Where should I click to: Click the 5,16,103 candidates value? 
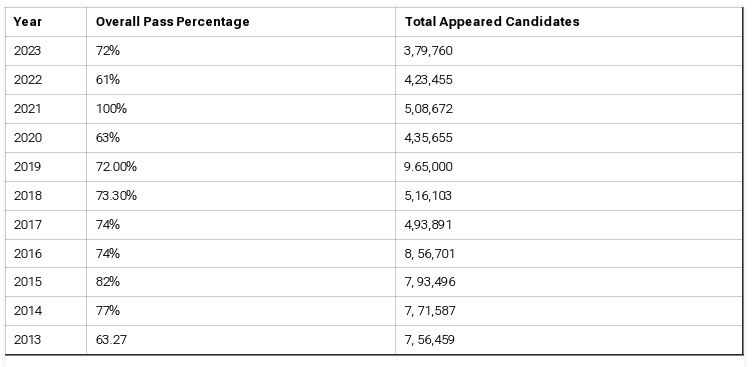pos(428,196)
